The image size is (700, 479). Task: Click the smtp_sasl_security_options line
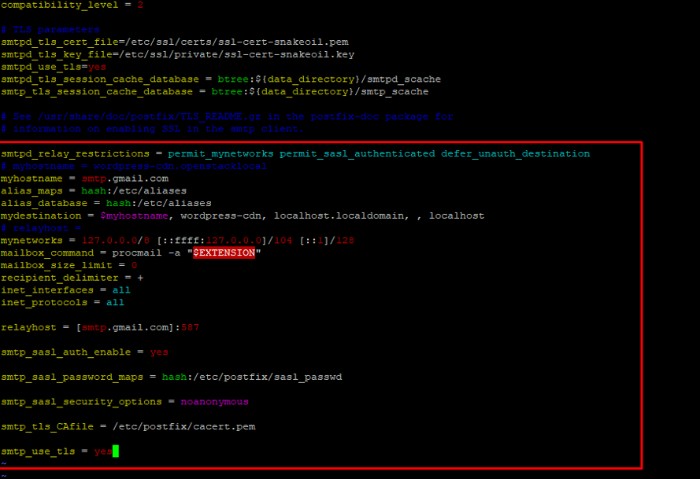[125, 402]
